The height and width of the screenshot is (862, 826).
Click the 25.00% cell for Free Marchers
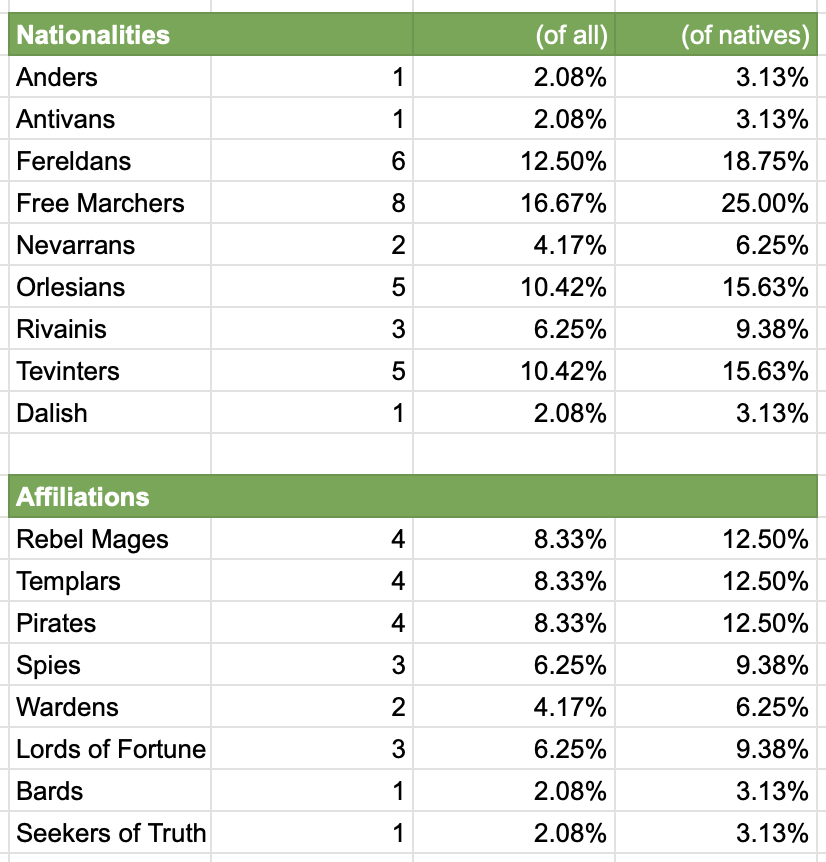coord(716,202)
